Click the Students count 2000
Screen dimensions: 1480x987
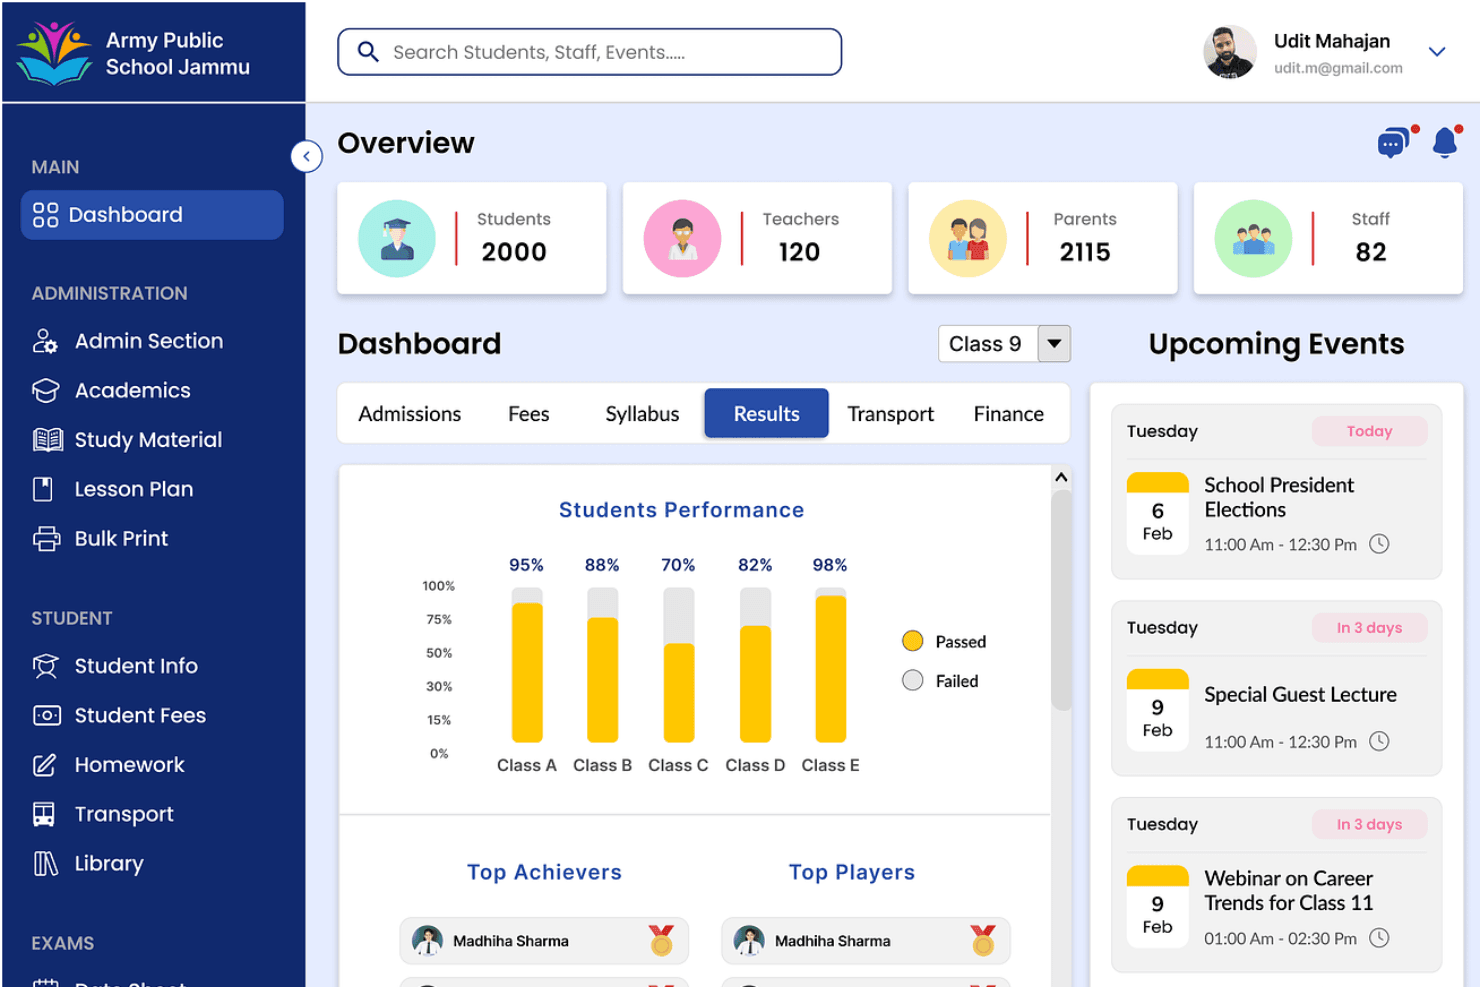(x=514, y=252)
